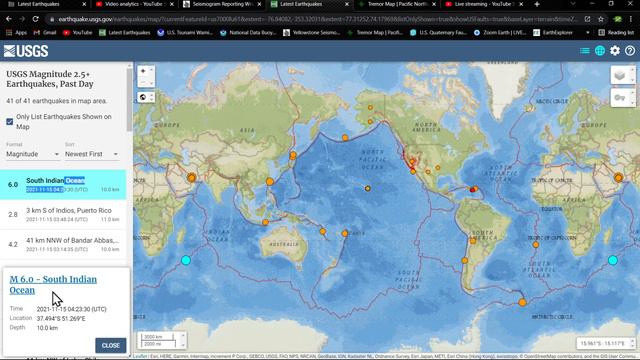Select the 4.2 Bandar Abbas earthquake entry
640x360 pixels.
(x=63, y=244)
